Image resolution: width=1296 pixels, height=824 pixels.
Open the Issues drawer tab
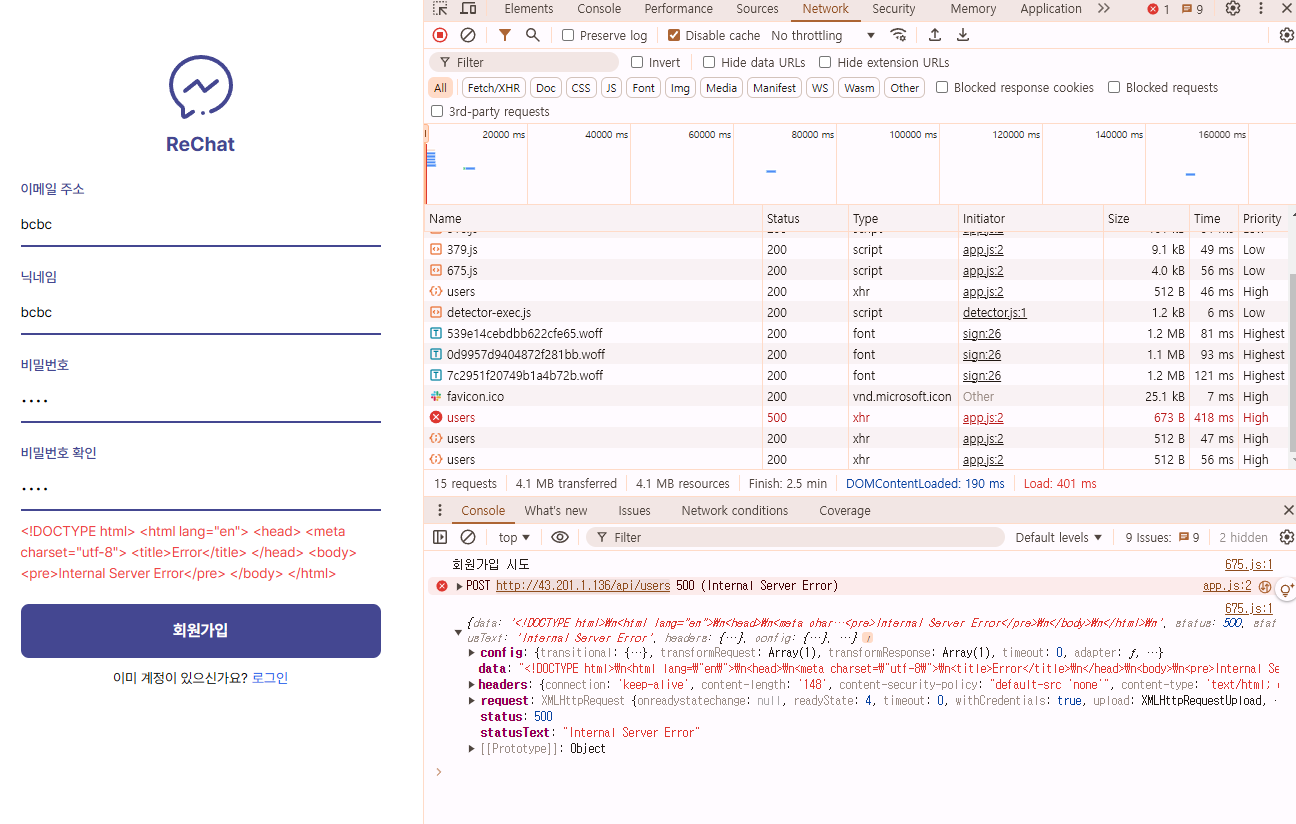(634, 510)
